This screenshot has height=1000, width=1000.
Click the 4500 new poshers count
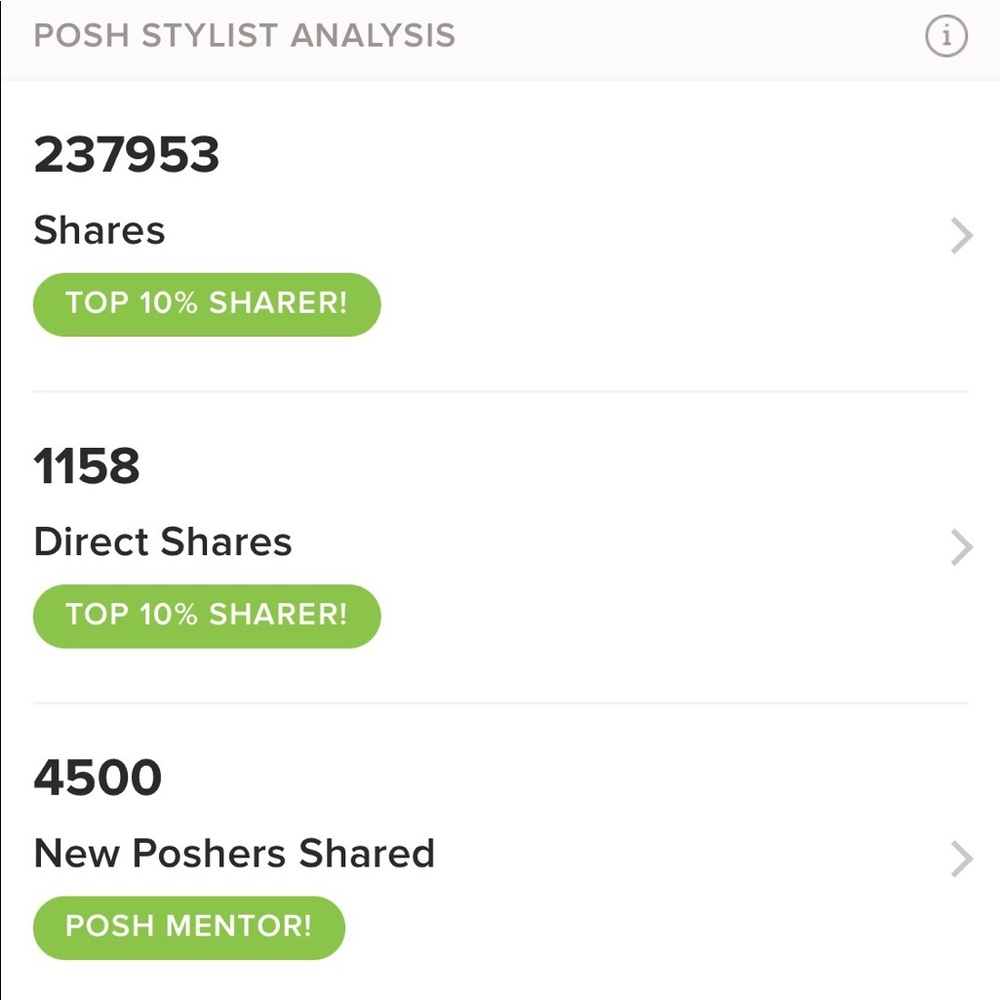(x=98, y=777)
